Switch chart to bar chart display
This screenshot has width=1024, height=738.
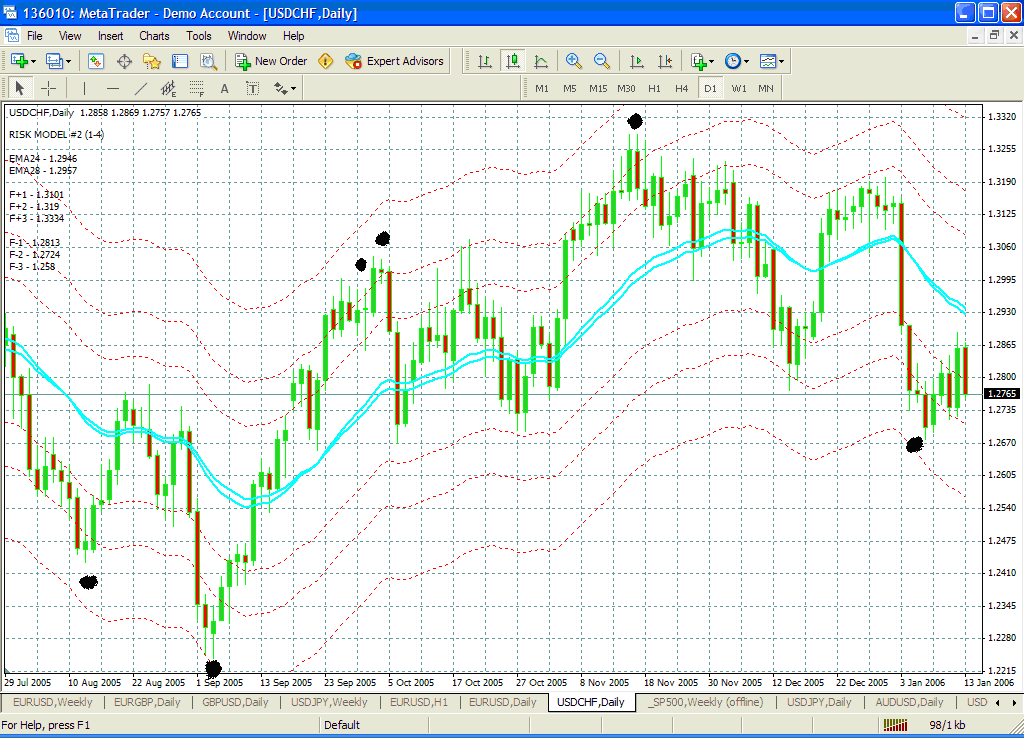point(485,61)
